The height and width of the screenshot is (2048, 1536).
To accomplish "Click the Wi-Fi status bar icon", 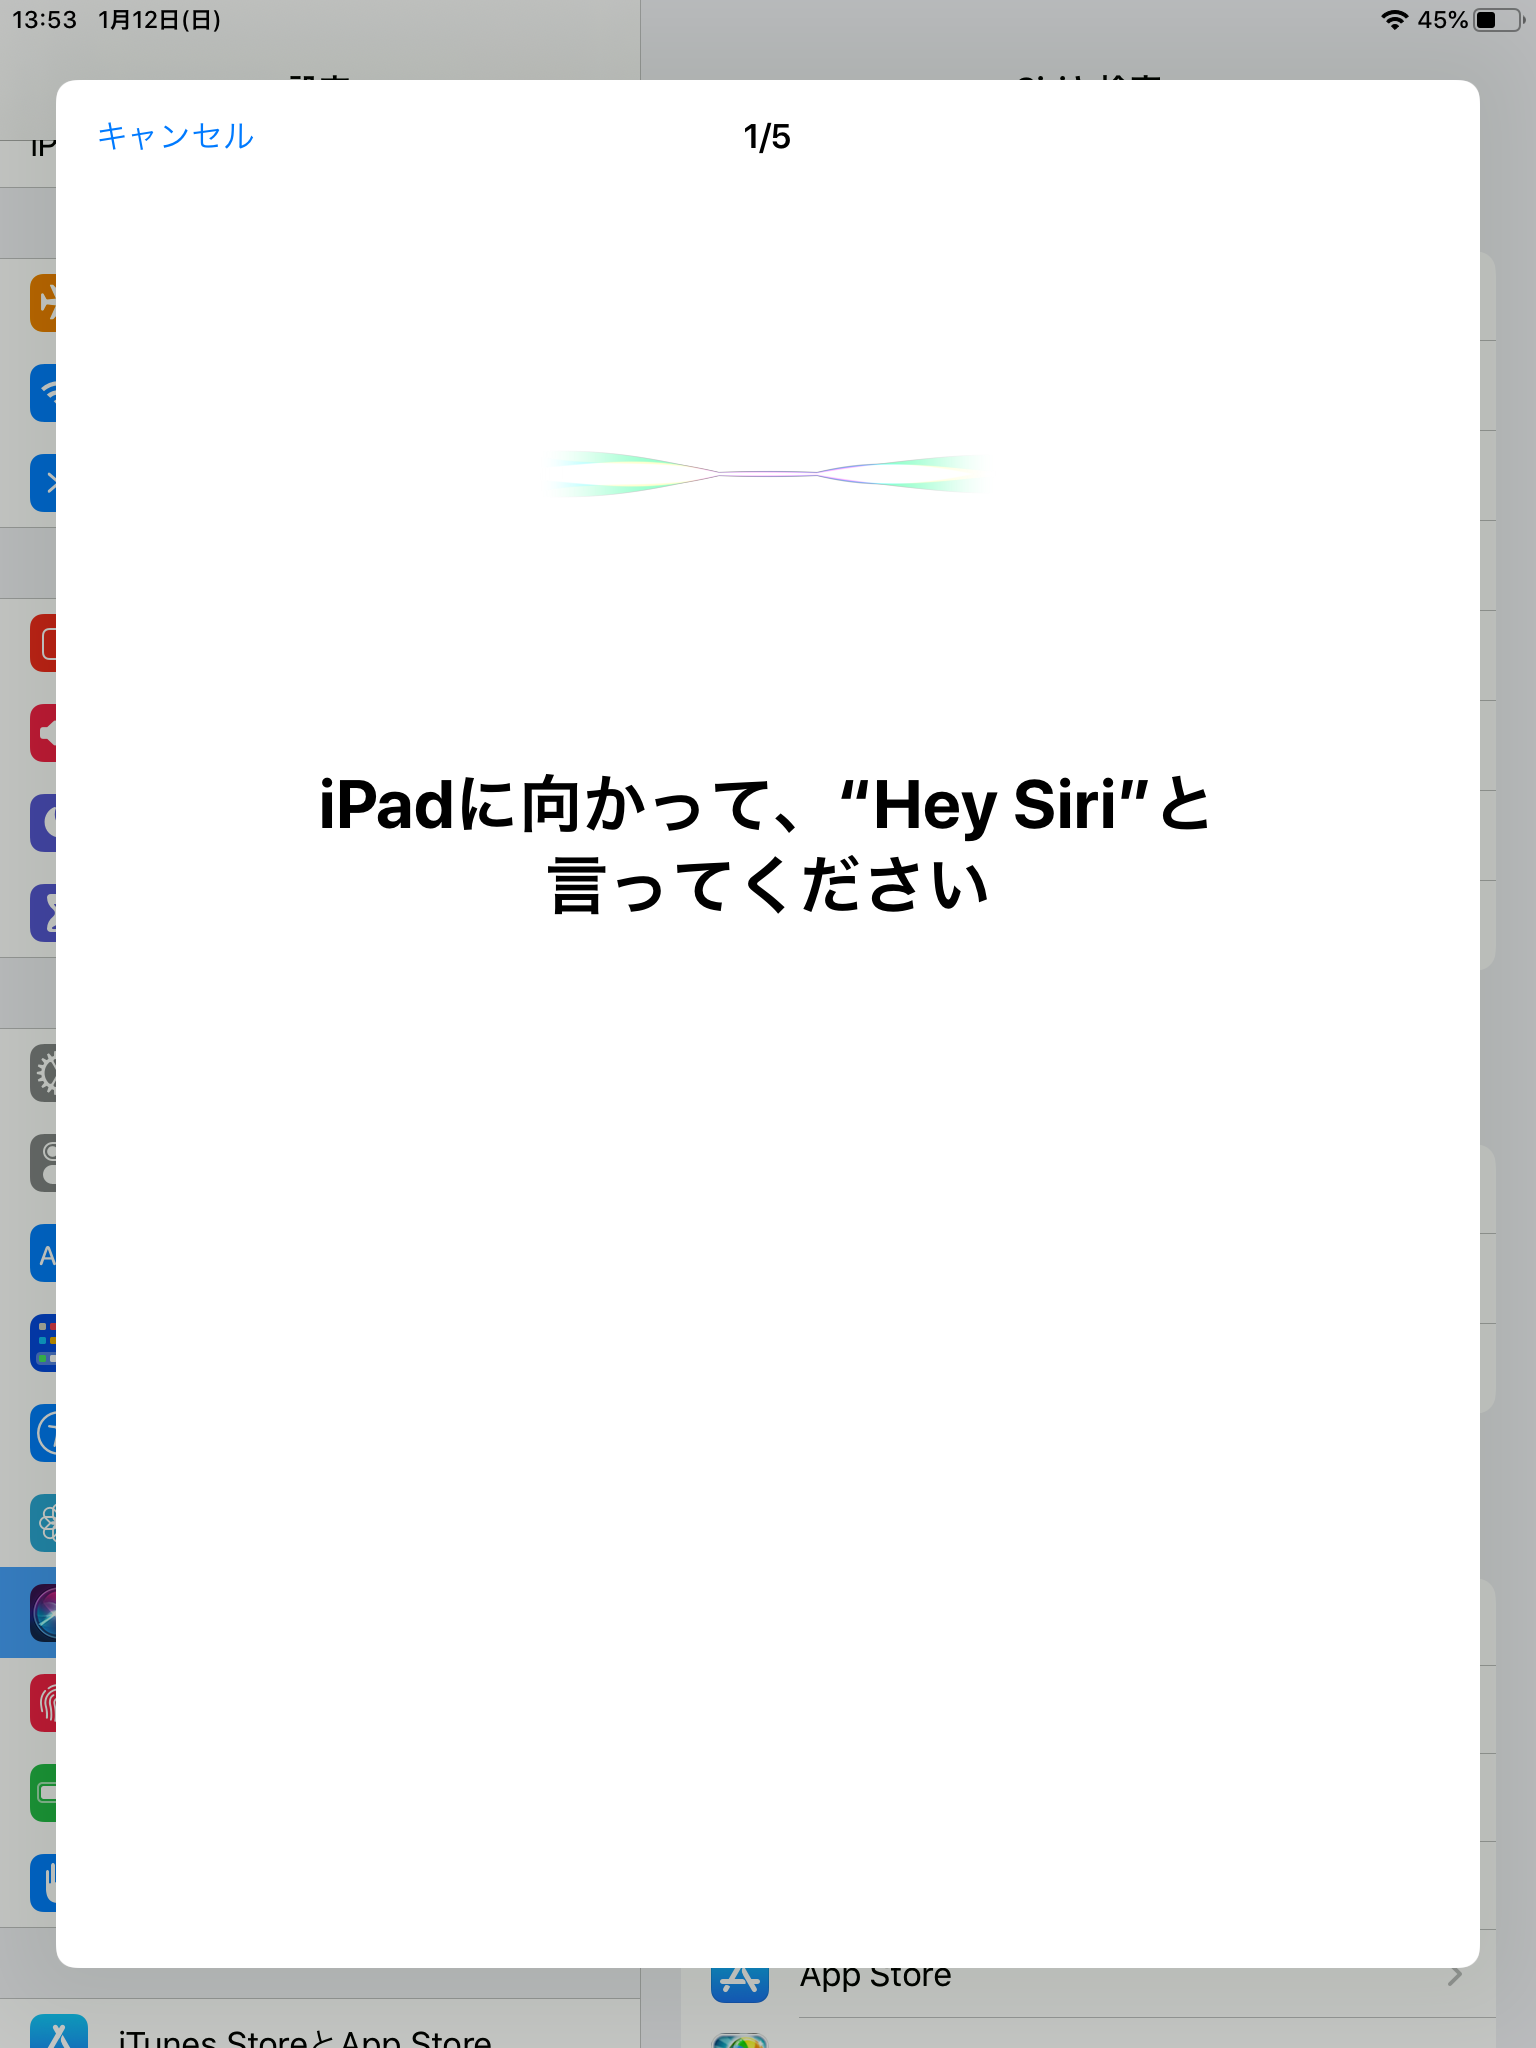I will [x=1394, y=20].
